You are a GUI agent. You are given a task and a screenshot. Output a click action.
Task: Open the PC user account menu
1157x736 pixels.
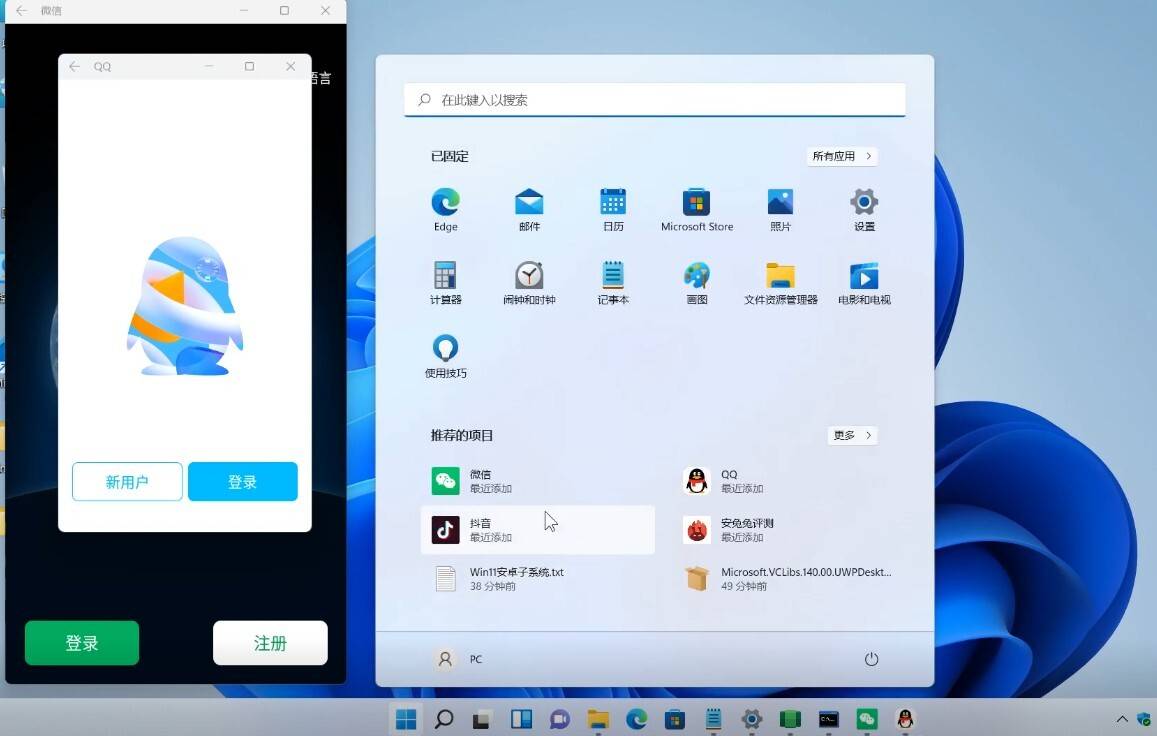[459, 659]
